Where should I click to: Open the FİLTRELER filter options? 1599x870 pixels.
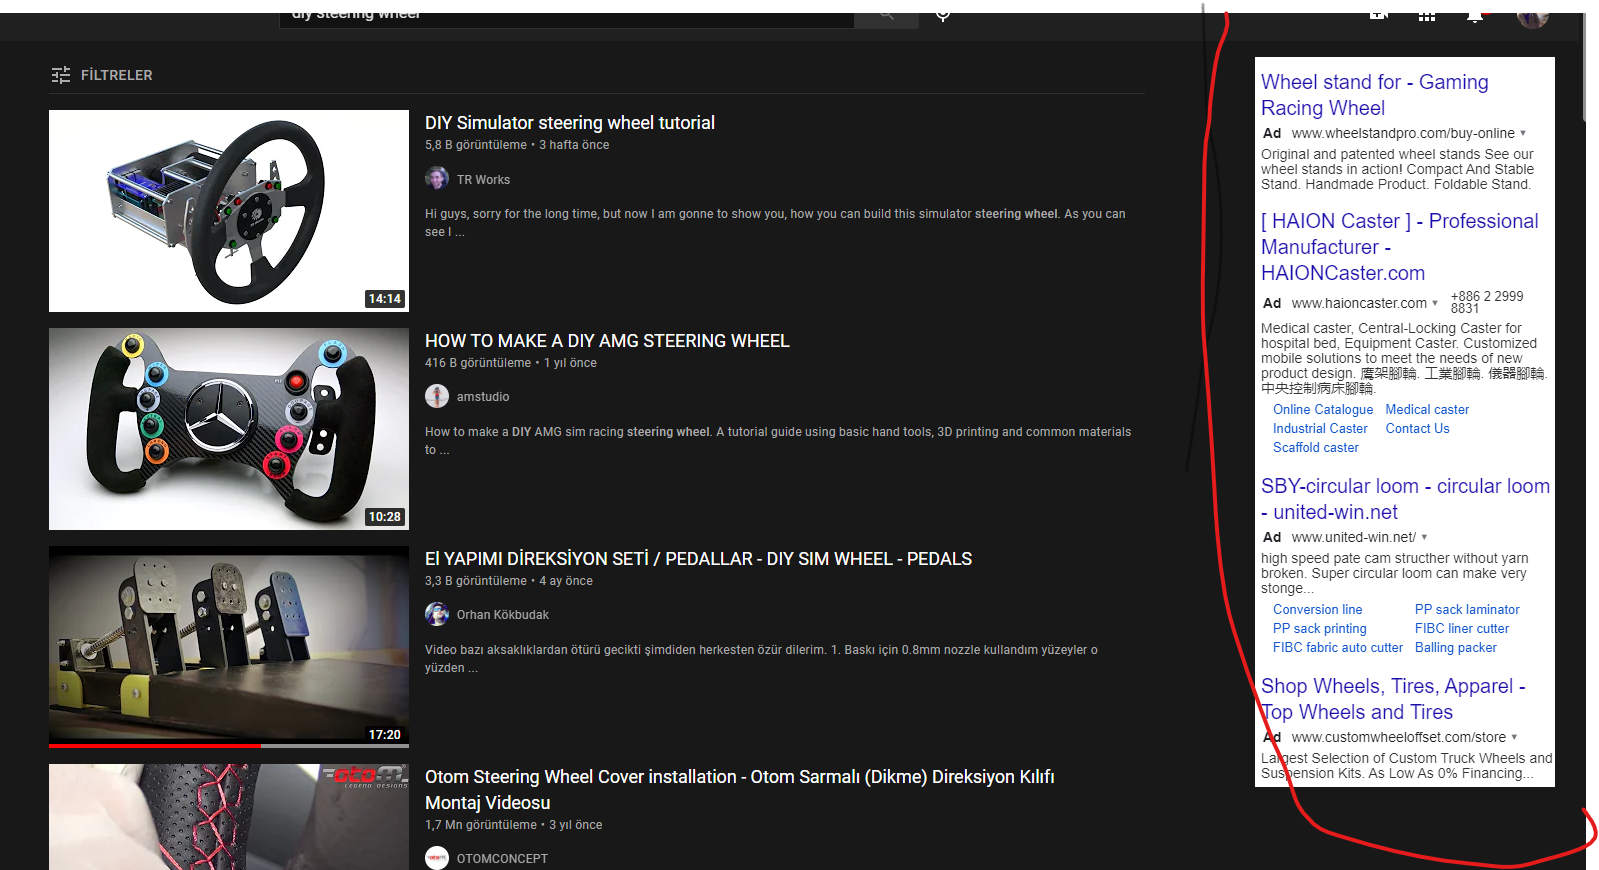coord(102,75)
